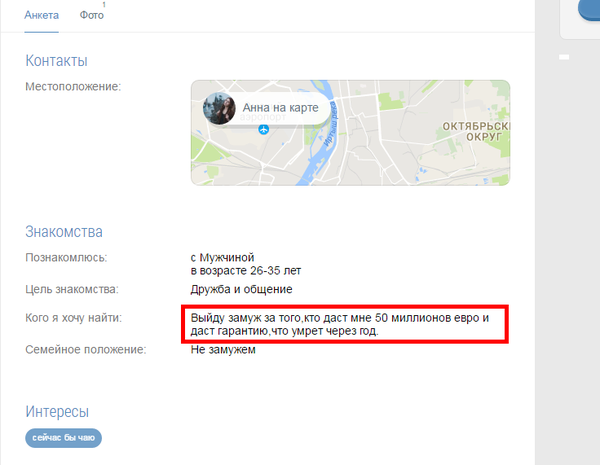
Task: Click the Дружба и общение value
Action: (x=241, y=289)
